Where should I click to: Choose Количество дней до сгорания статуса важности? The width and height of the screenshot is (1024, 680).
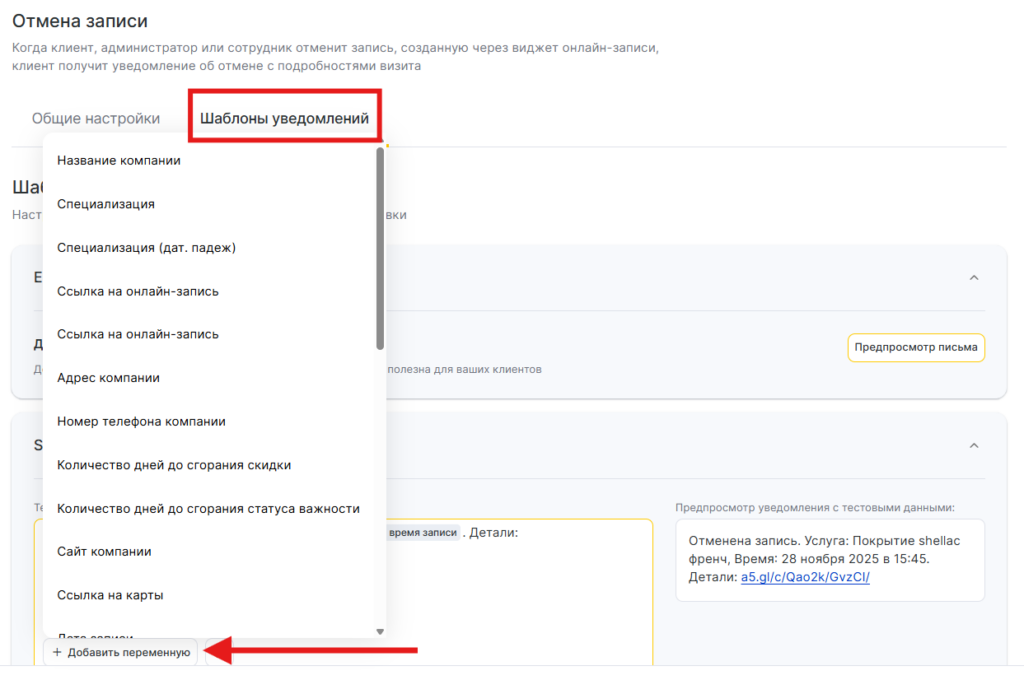coord(208,508)
